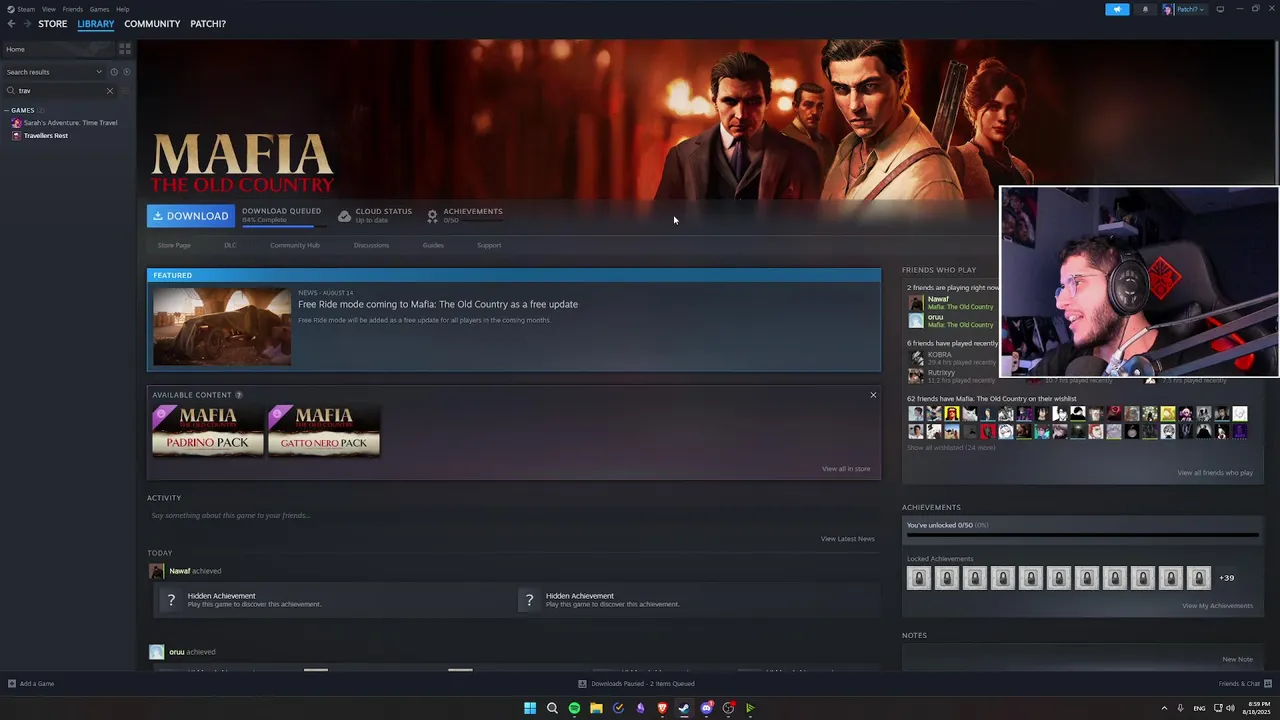The height and width of the screenshot is (720, 1280).
Task: Select Sarah's Adventure: Time Travel
Action: [x=64, y=123]
